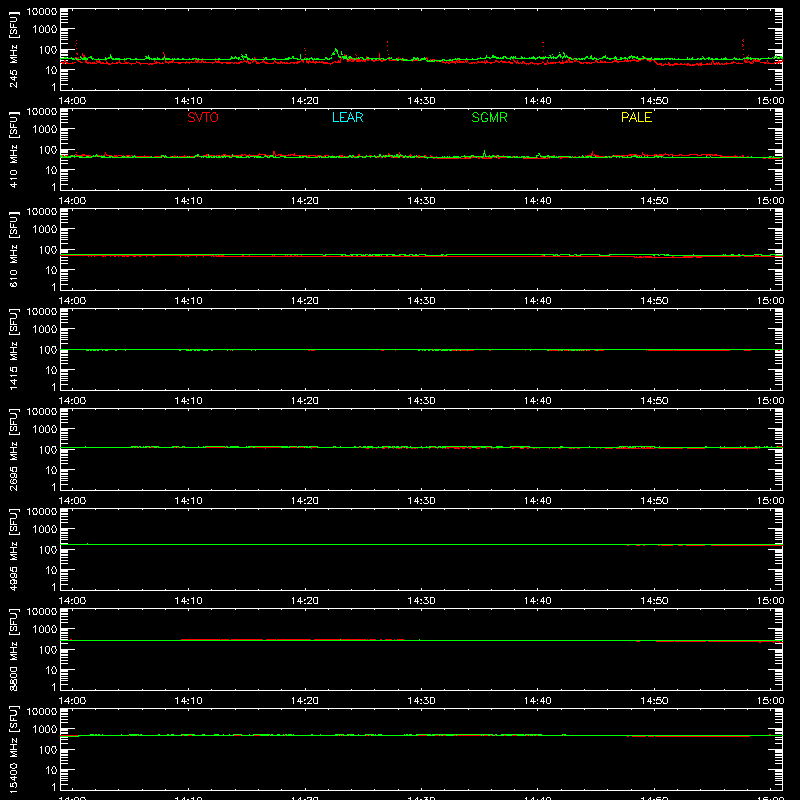The height and width of the screenshot is (800, 800).
Task: Click the red SVTO legend label
Action: coord(203,117)
